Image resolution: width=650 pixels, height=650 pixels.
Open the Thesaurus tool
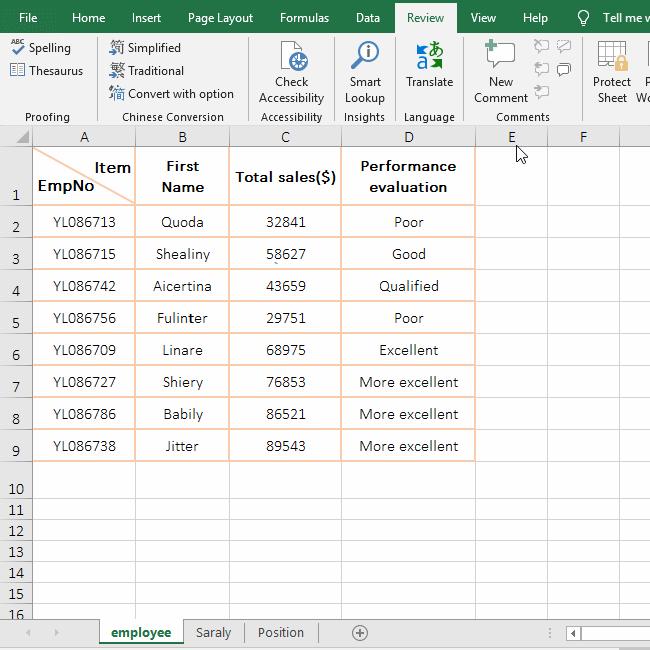coord(46,71)
